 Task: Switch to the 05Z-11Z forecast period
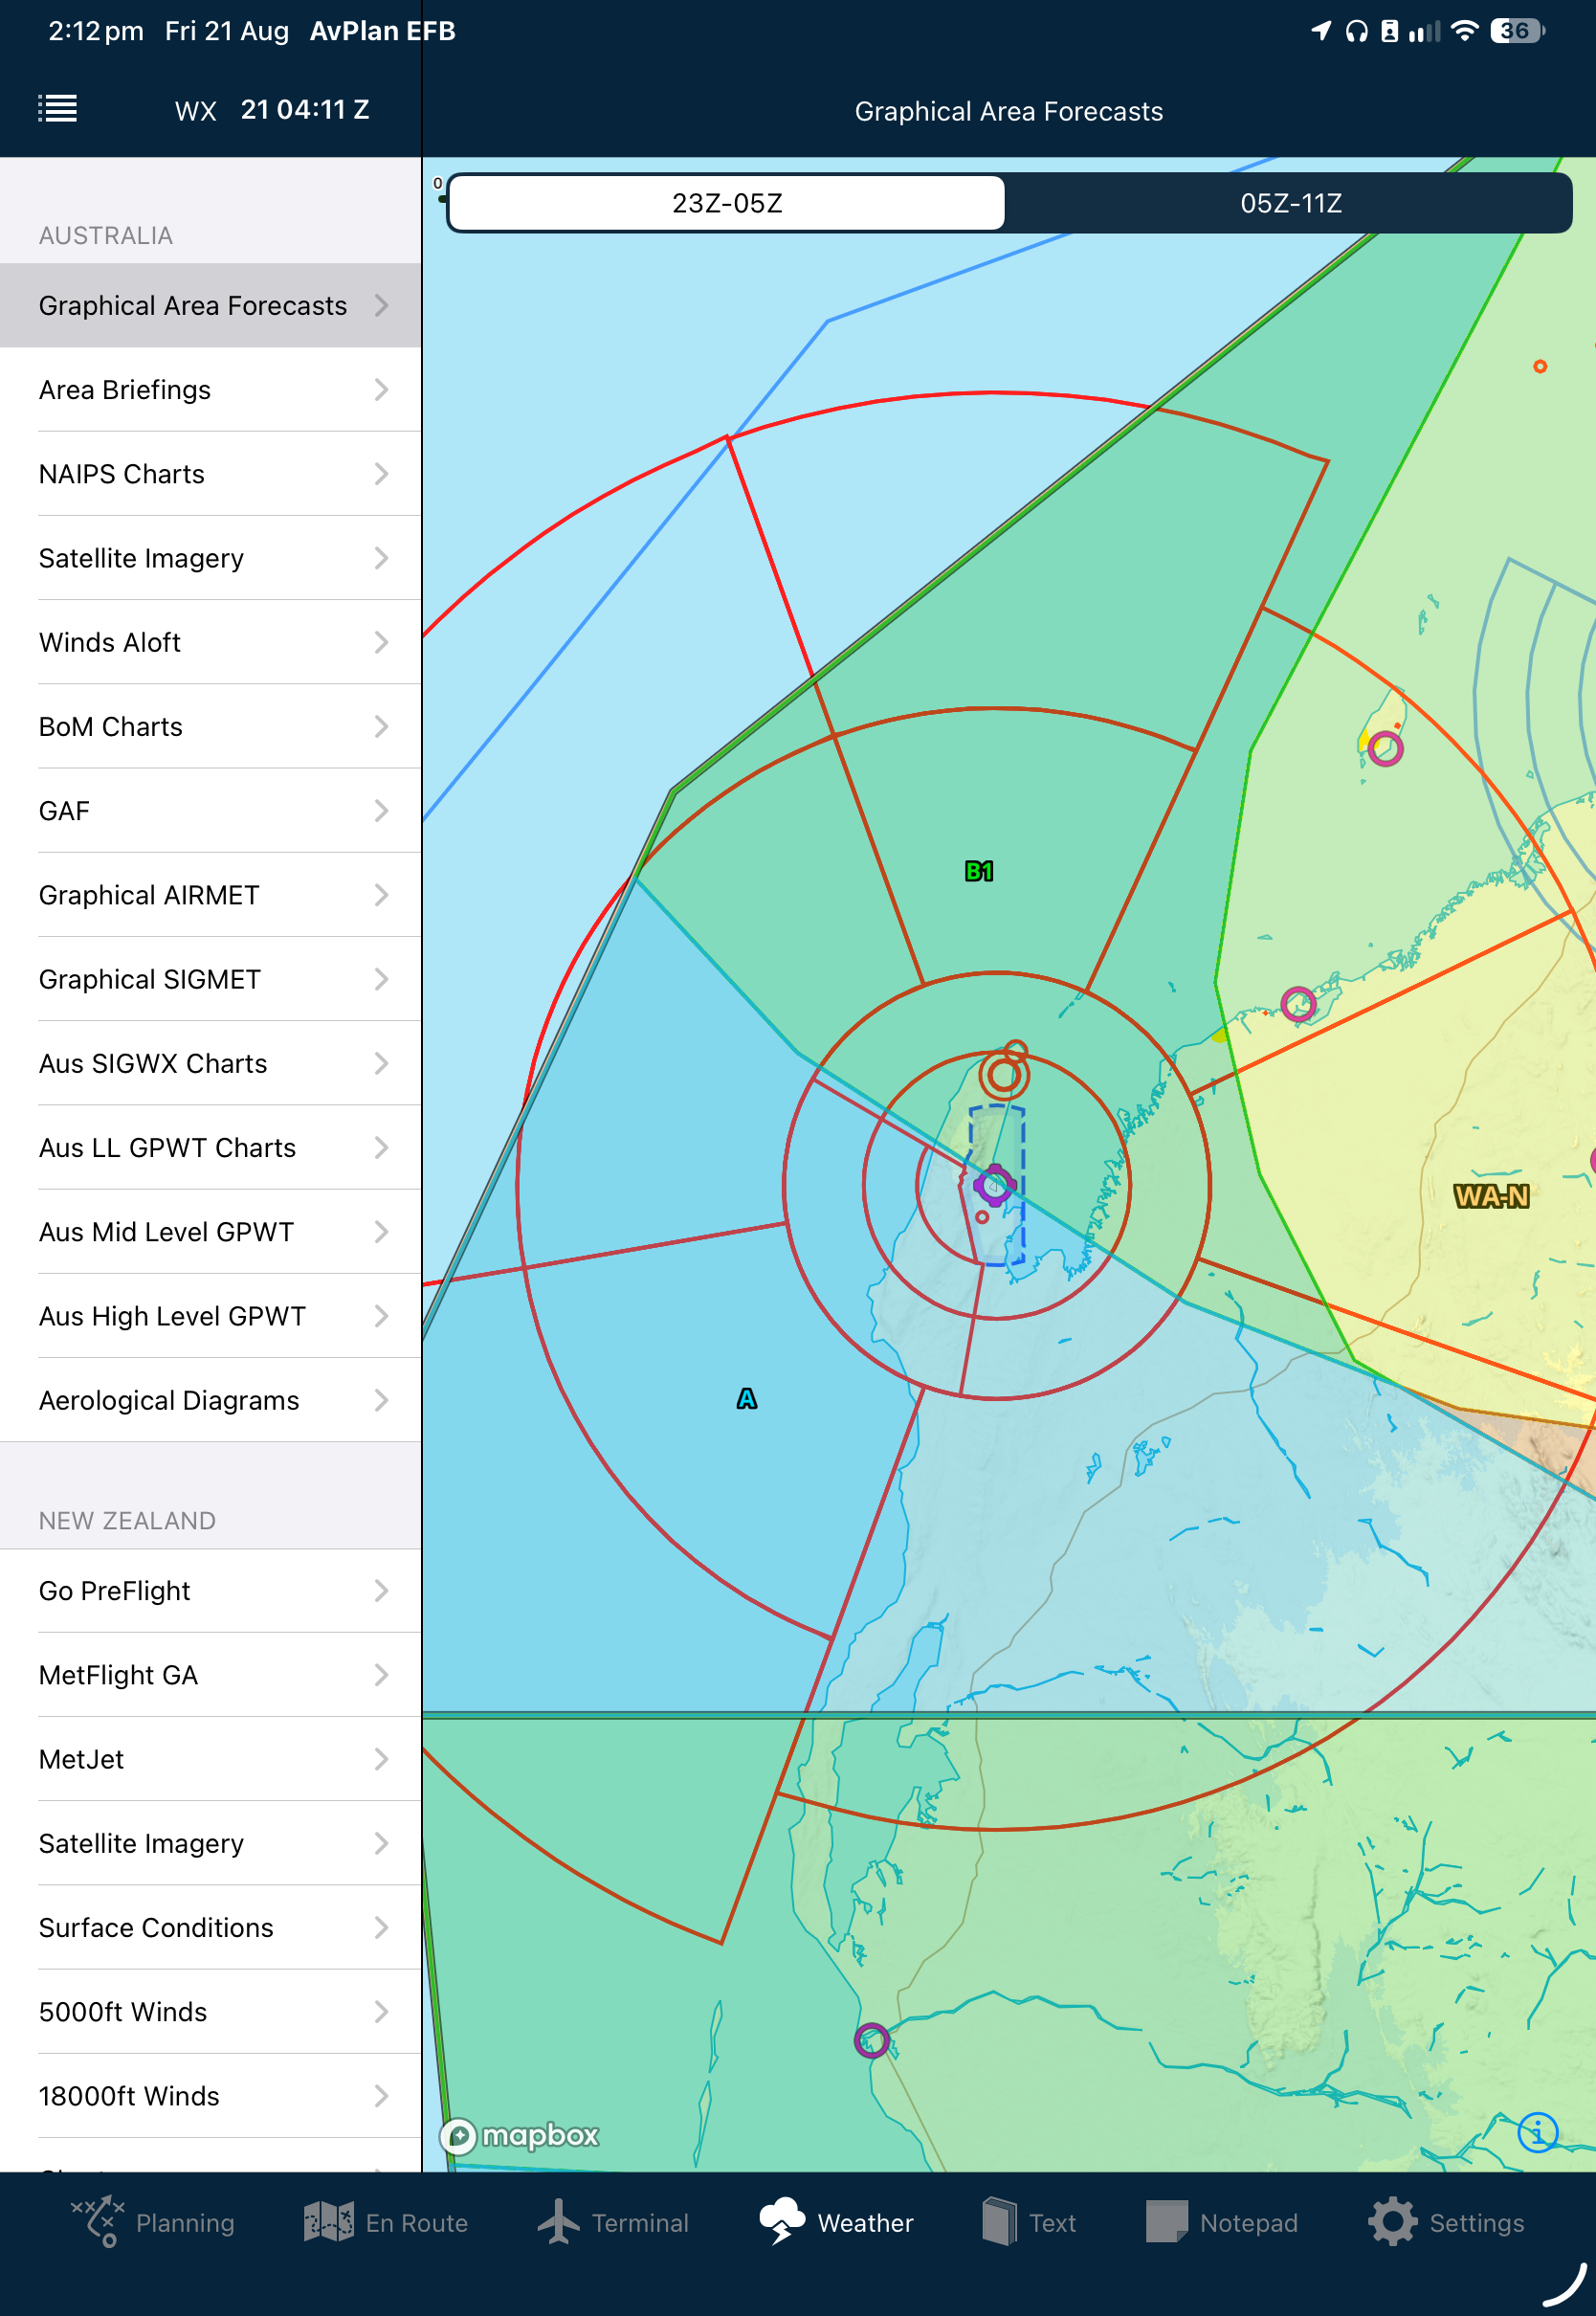[1290, 203]
